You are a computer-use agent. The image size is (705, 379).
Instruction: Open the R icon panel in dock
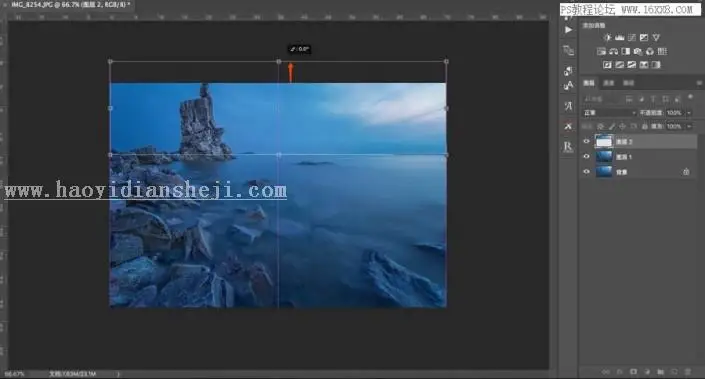(x=568, y=147)
